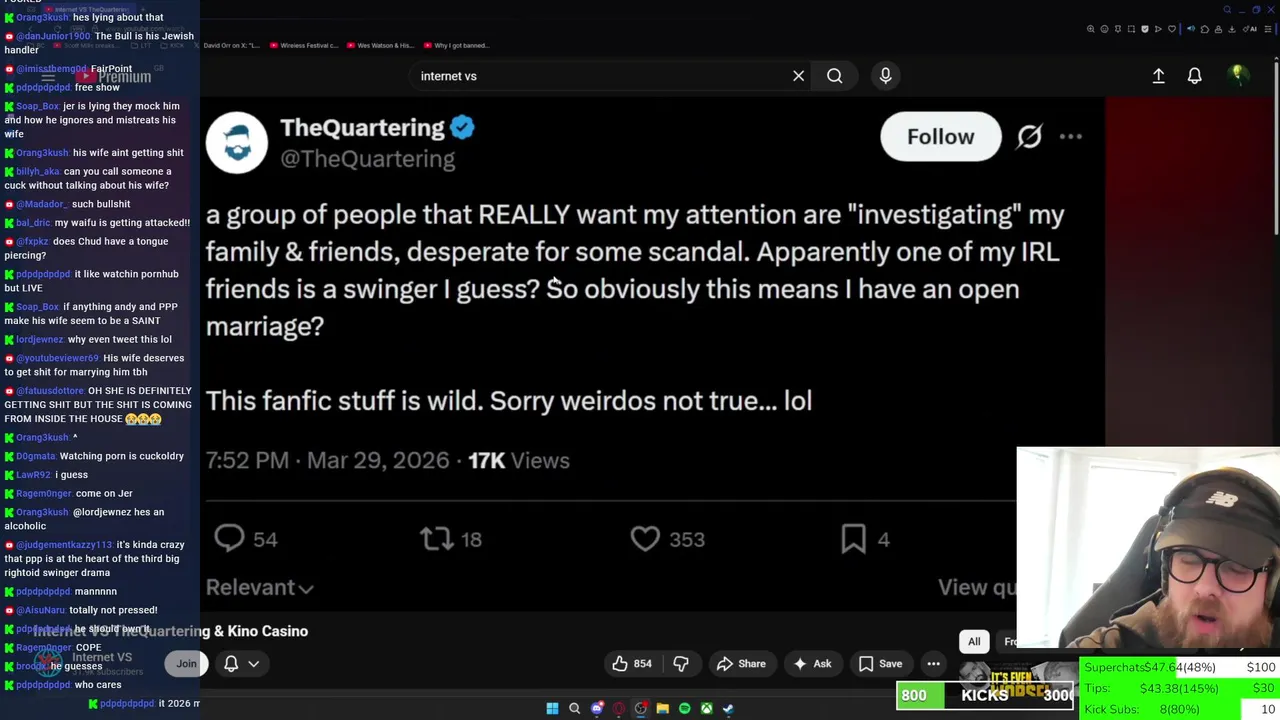Expand the subscription notification bell dropdown
This screenshot has width=1280, height=720.
pyautogui.click(x=241, y=663)
